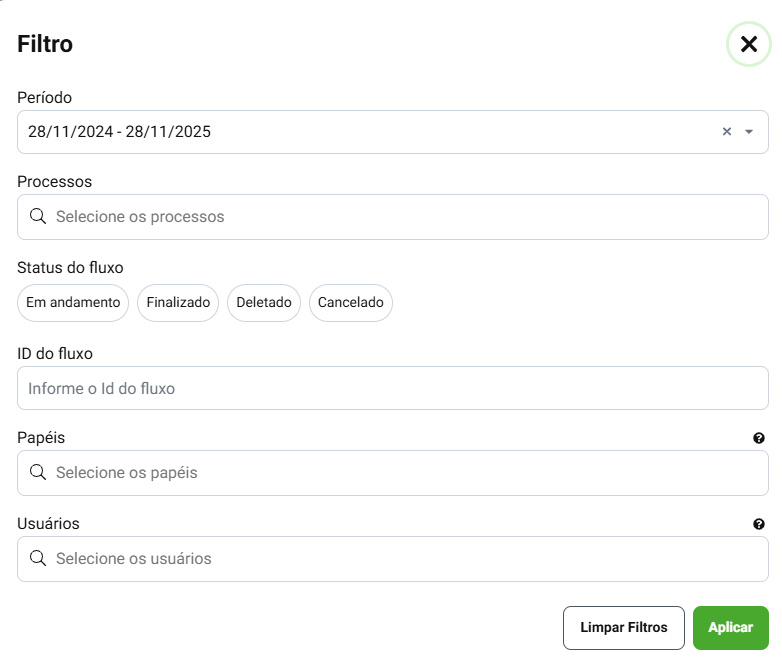
Task: Select the 'Deletado' status chip
Action: (264, 303)
